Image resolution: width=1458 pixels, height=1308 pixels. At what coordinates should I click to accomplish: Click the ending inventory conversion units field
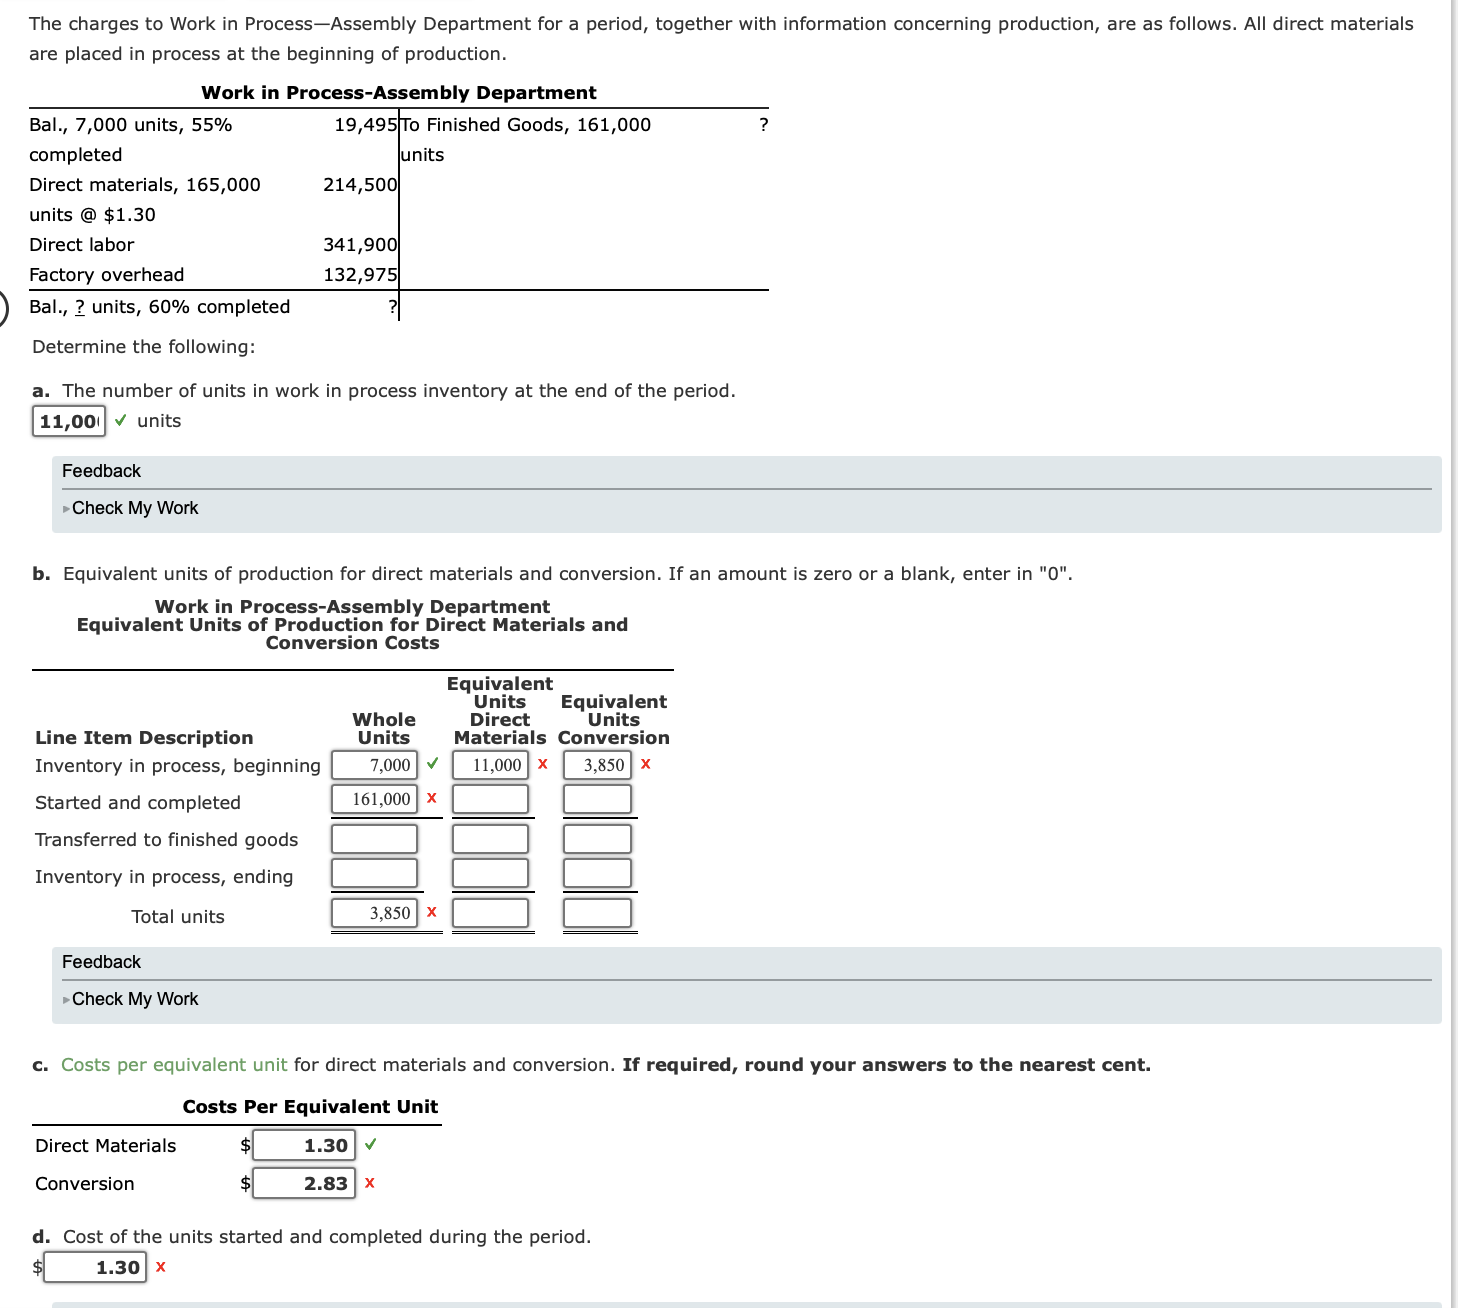tap(597, 872)
